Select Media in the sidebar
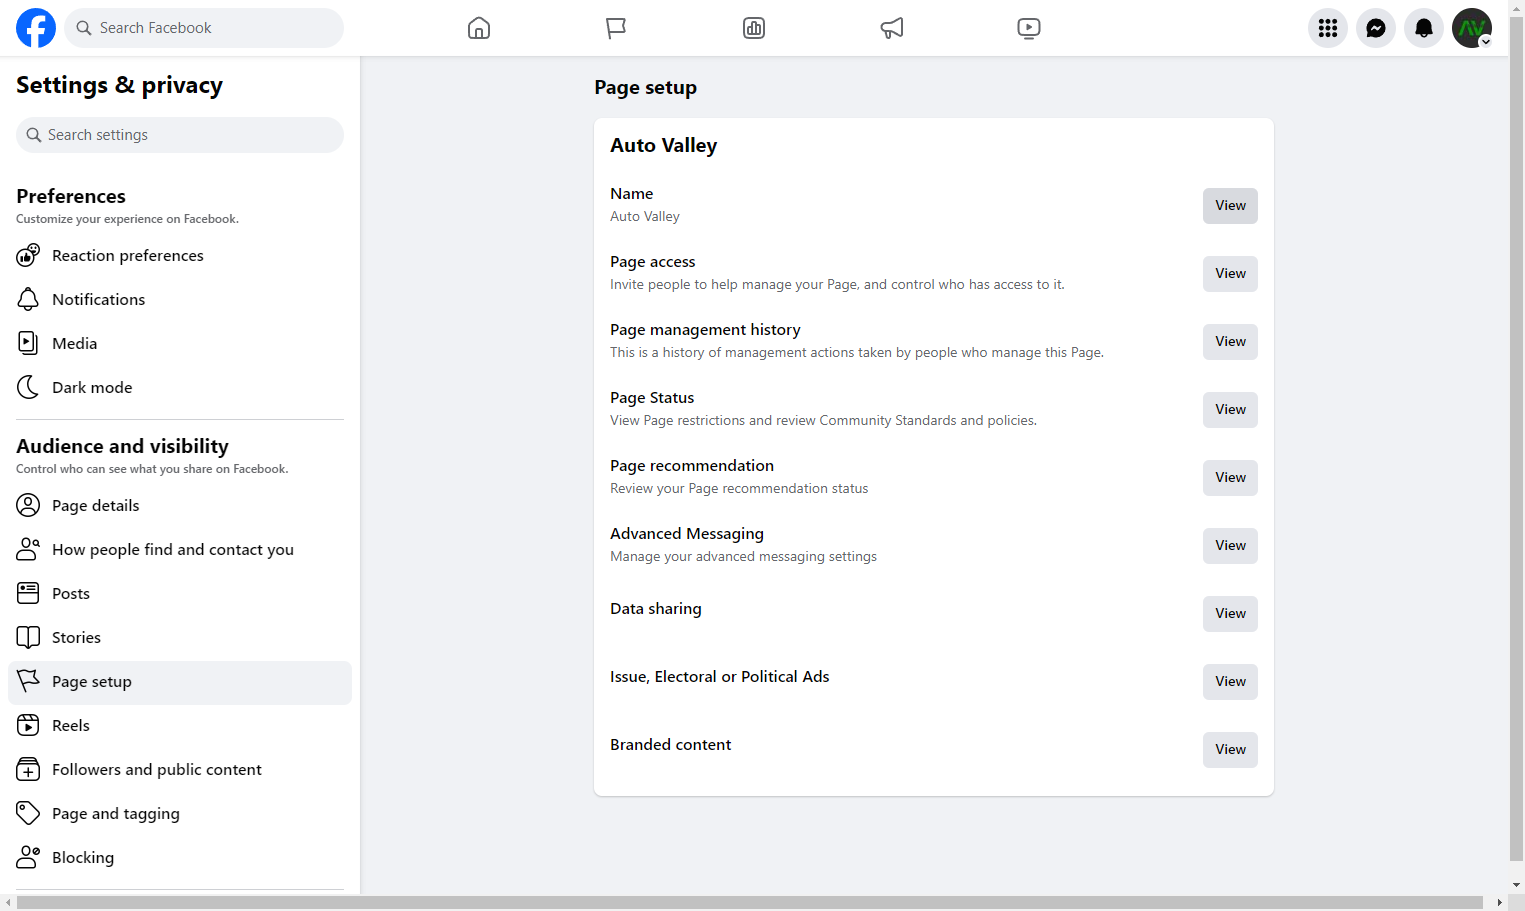The height and width of the screenshot is (911, 1525). pyautogui.click(x=180, y=343)
